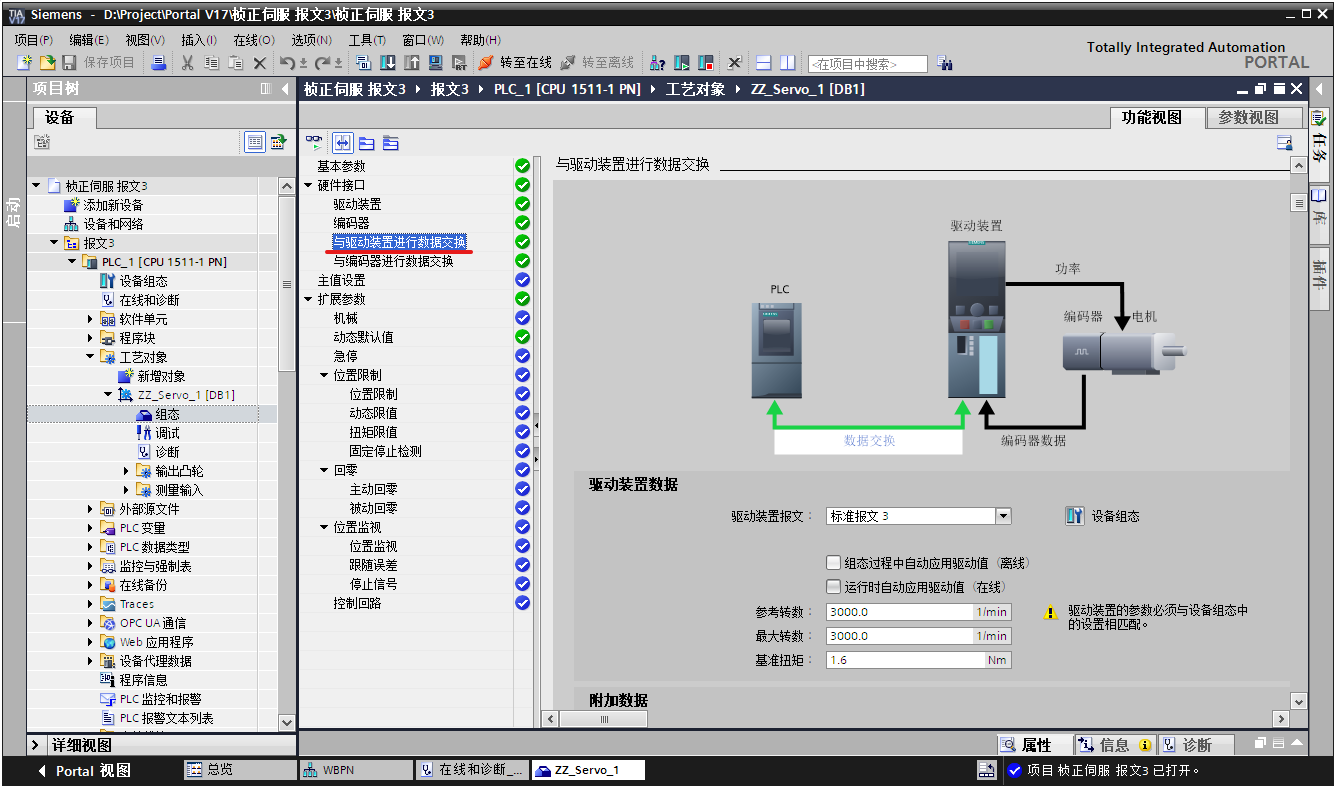Open the WBPN editor taskbar tab
The image size is (1336, 788).
(x=357, y=770)
